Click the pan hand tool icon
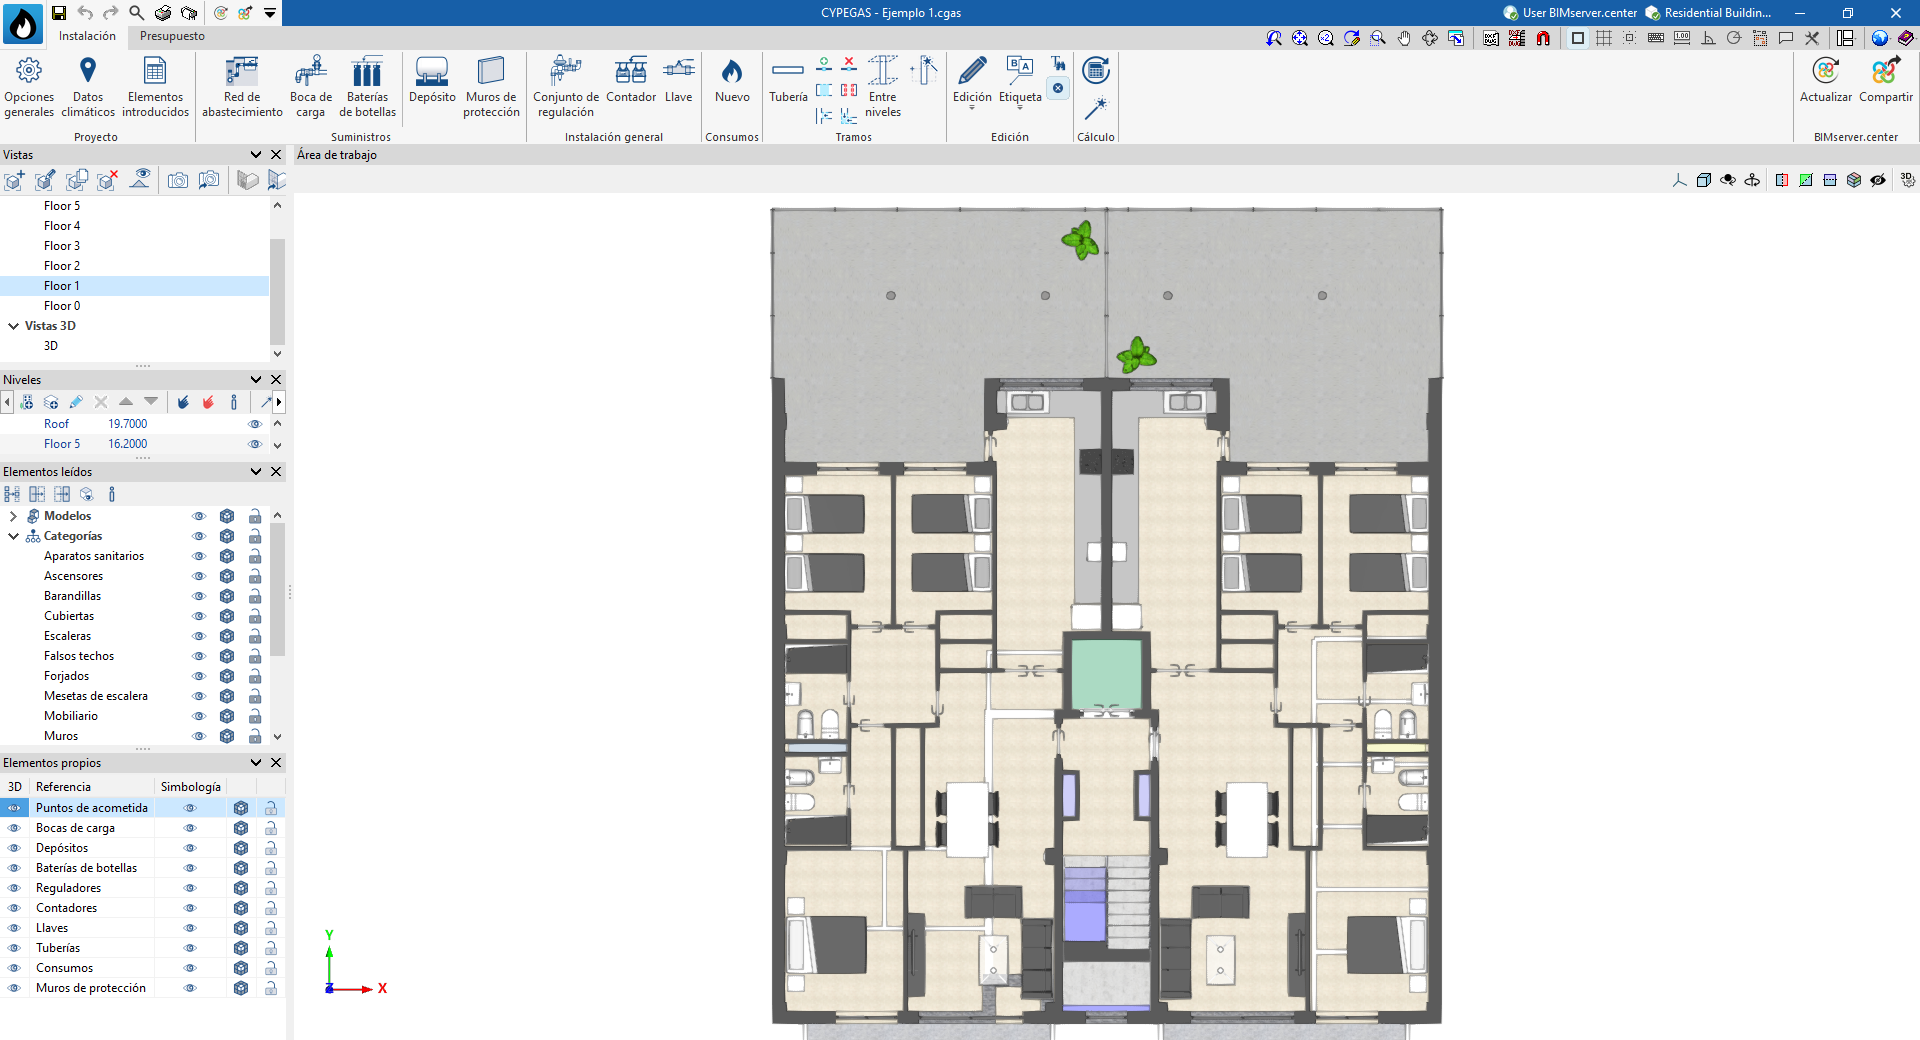Screen dimensions: 1920x1040 1404,38
